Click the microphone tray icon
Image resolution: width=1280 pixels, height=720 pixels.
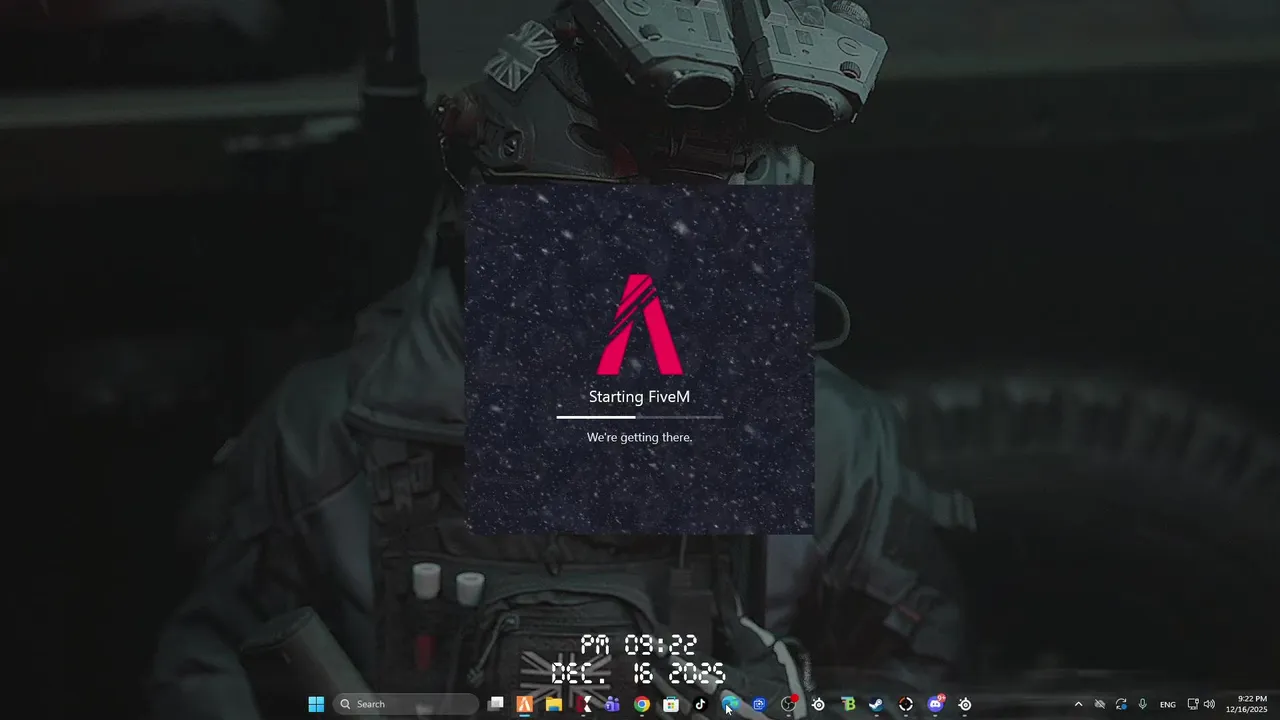click(x=1142, y=704)
